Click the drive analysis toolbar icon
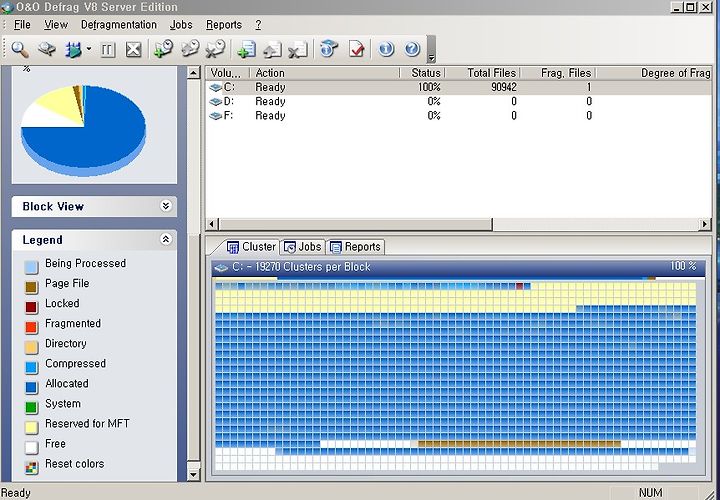The height and width of the screenshot is (500, 720). (x=47, y=49)
